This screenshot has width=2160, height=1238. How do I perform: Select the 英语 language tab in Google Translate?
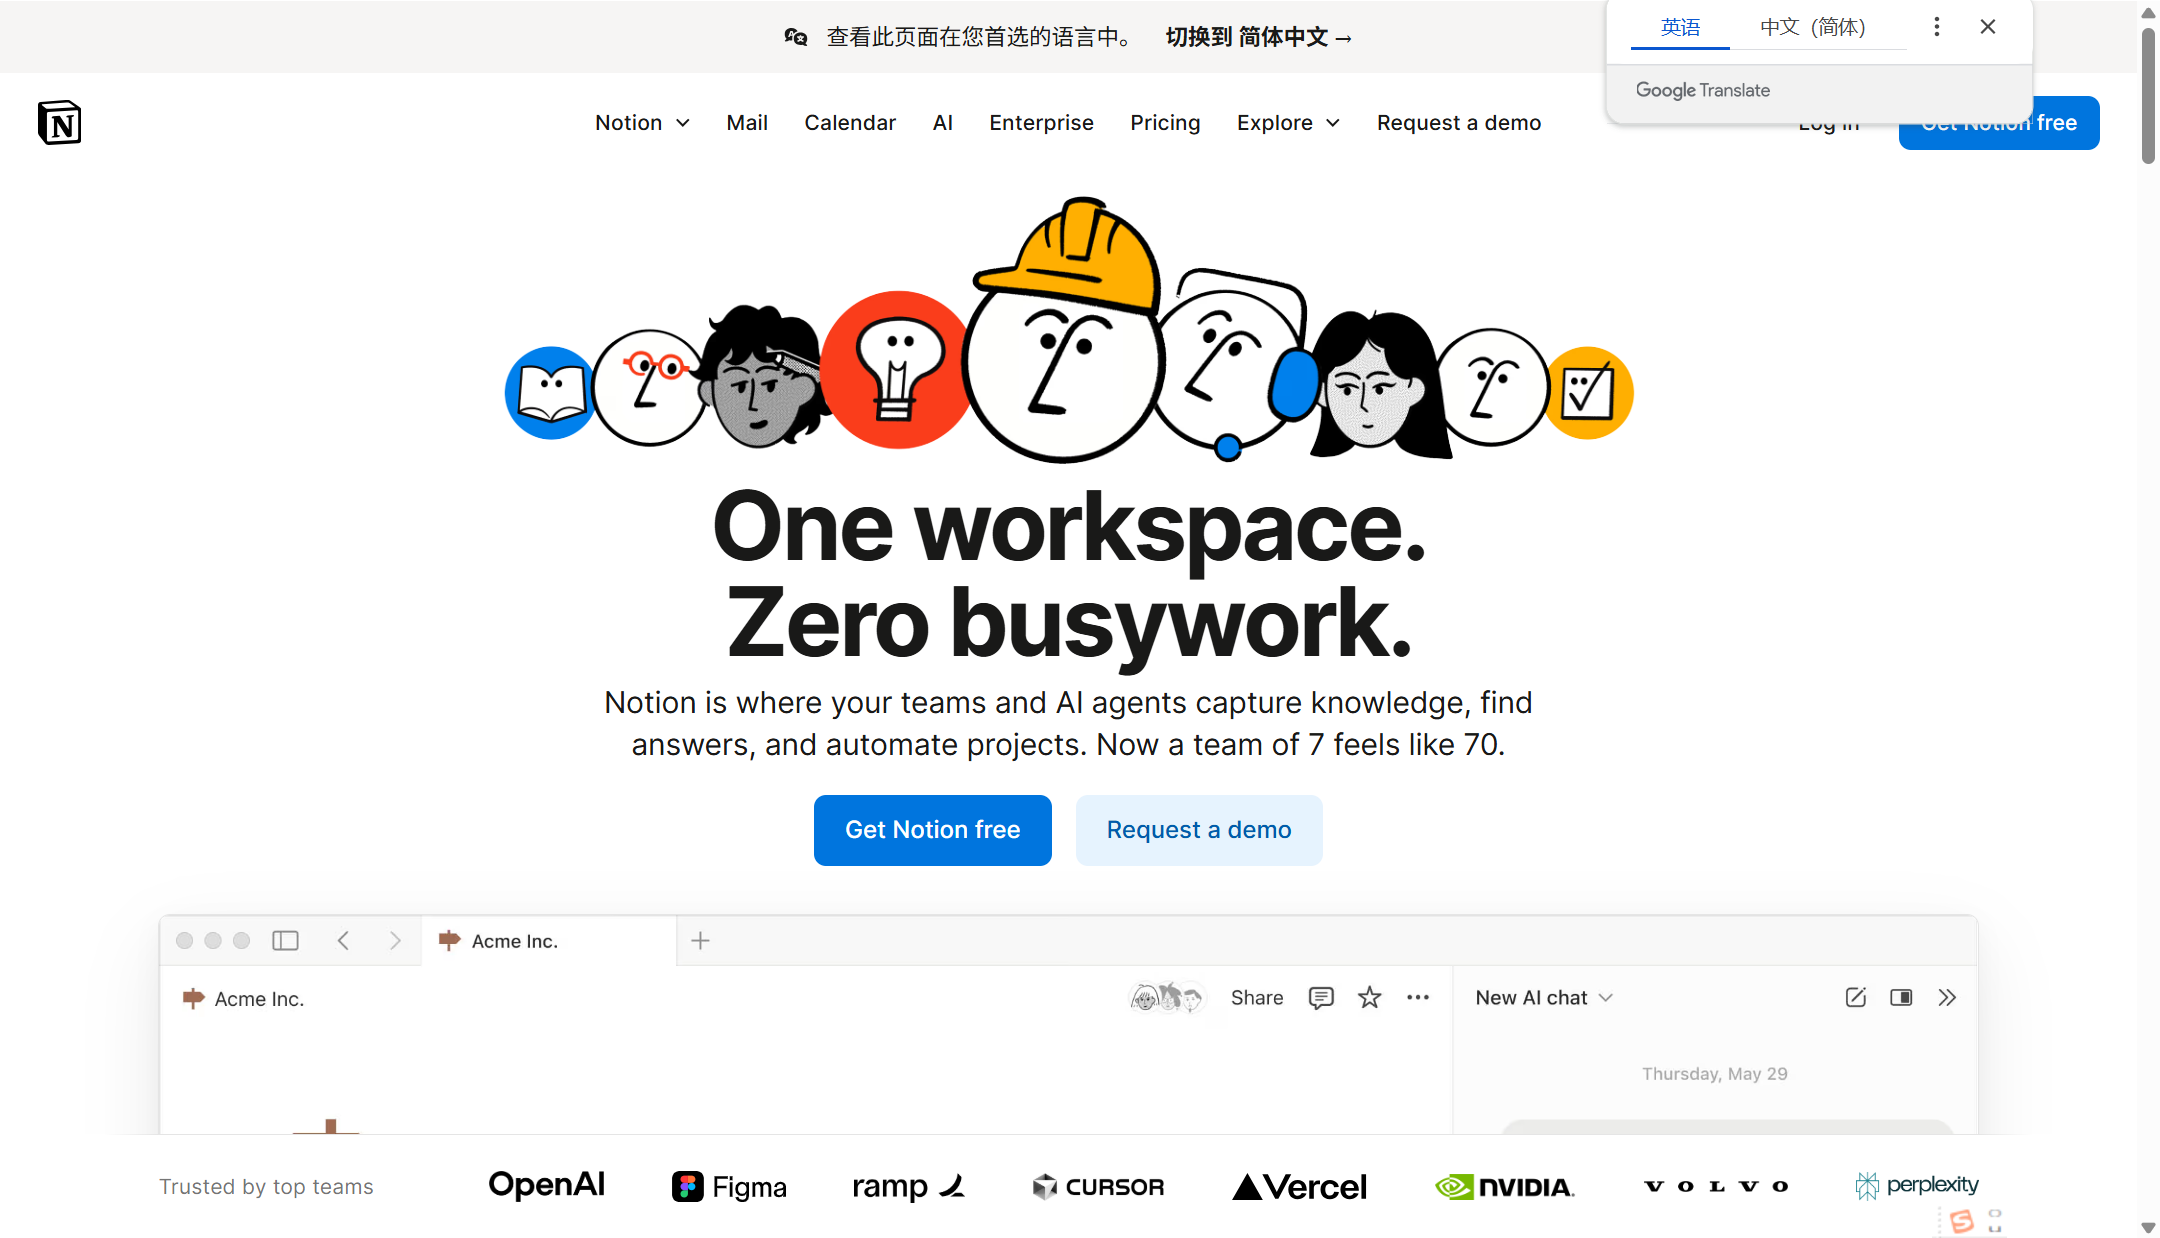(1680, 27)
